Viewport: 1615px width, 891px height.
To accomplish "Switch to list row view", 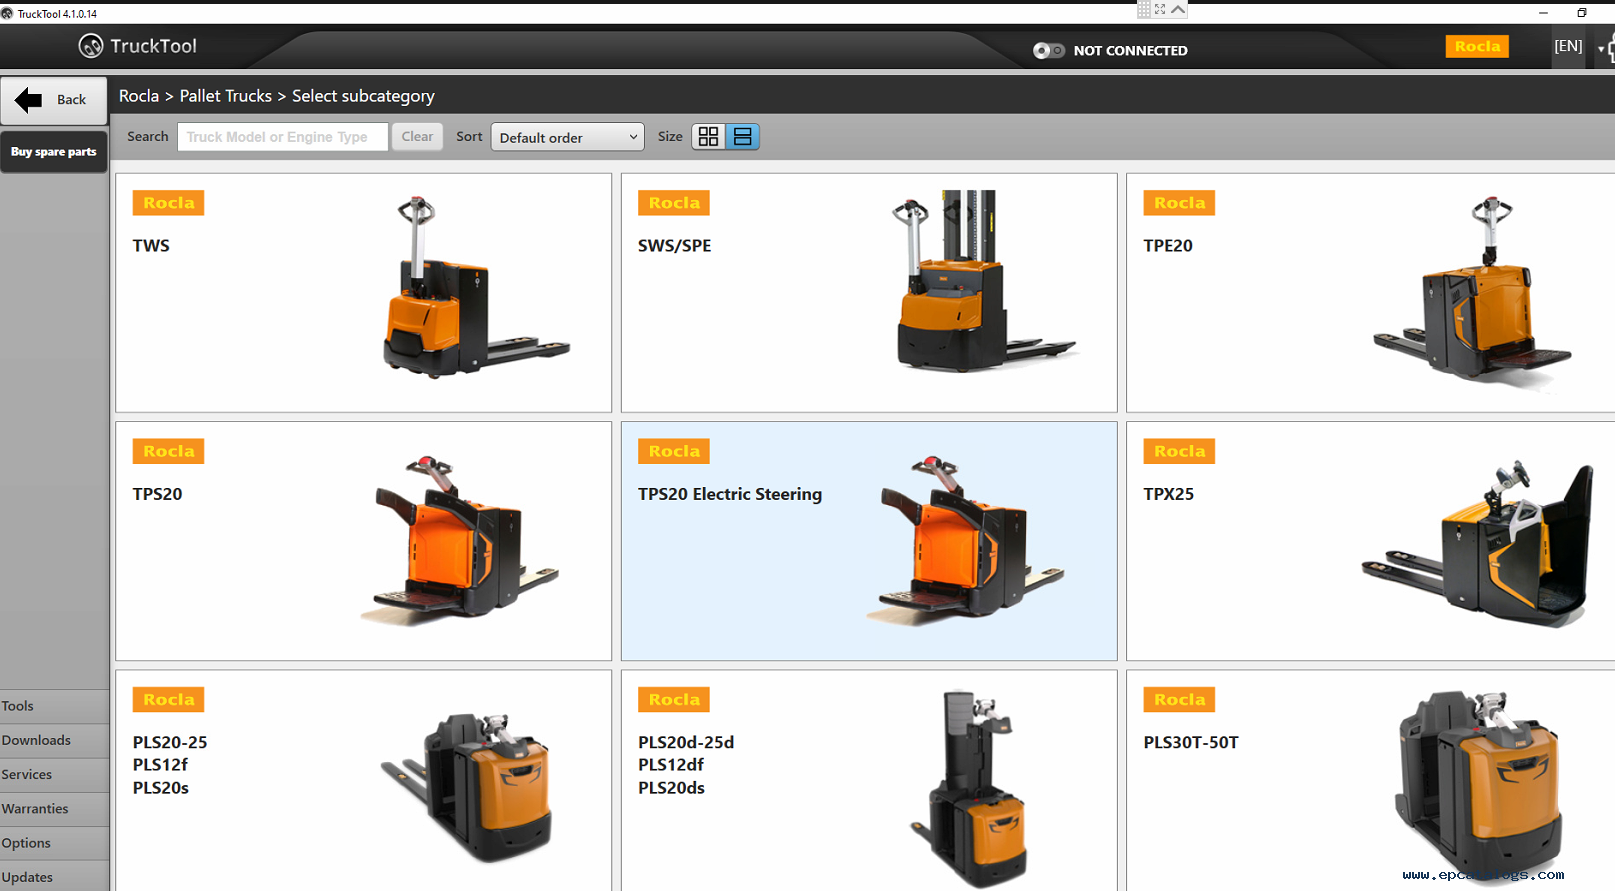I will pos(743,137).
